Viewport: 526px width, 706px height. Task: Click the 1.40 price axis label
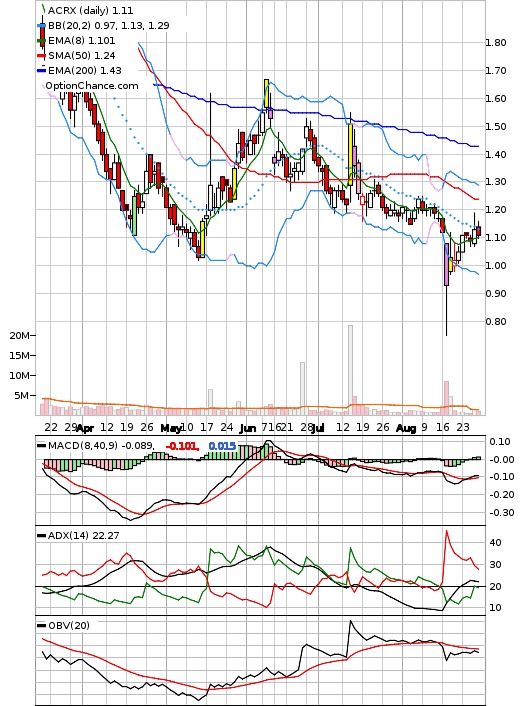[x=496, y=154]
